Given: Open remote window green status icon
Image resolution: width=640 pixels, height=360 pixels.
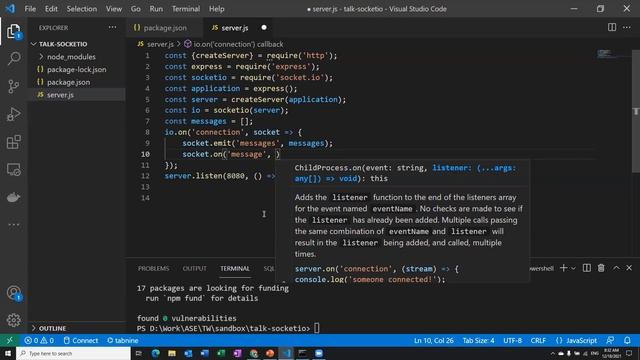Looking at the screenshot, I should click(x=9, y=340).
